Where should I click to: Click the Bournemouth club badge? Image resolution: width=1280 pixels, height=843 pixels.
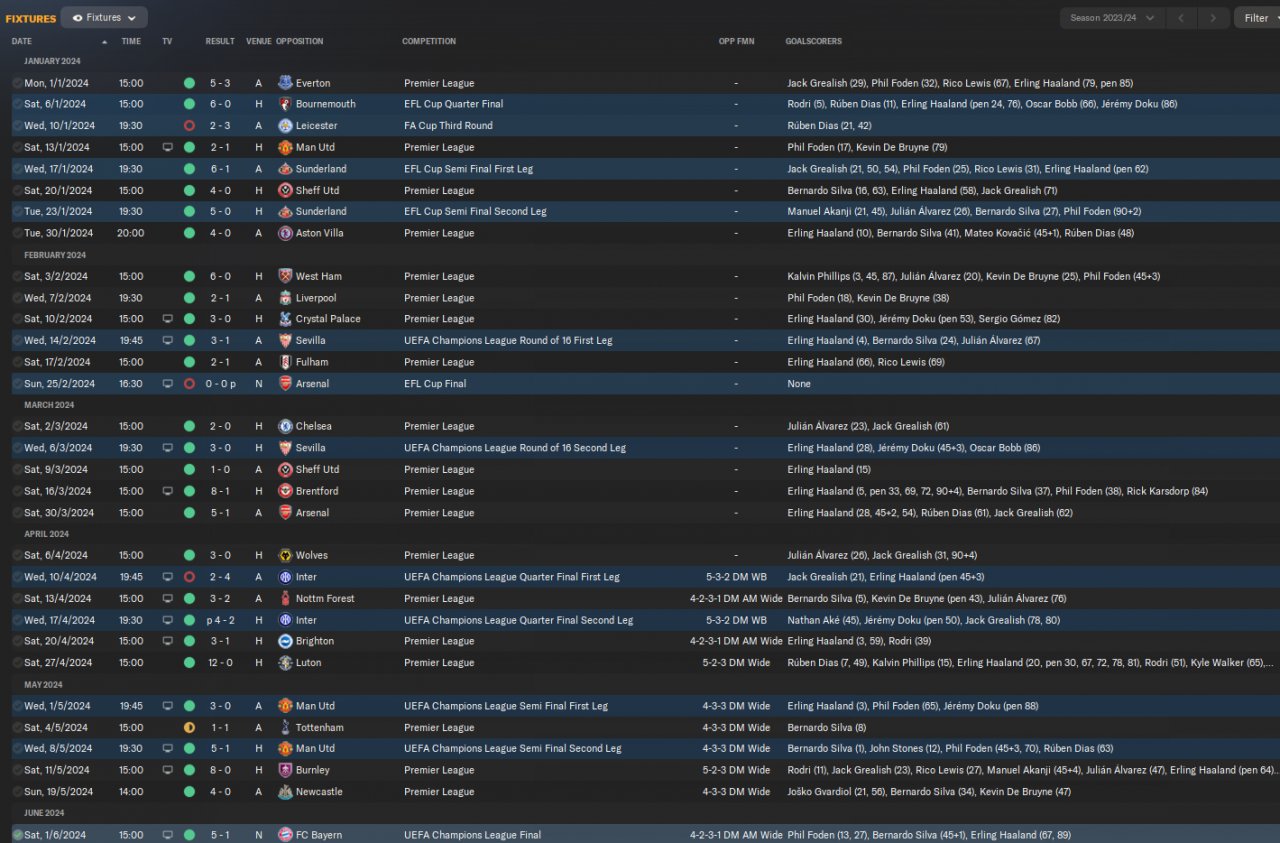click(285, 104)
